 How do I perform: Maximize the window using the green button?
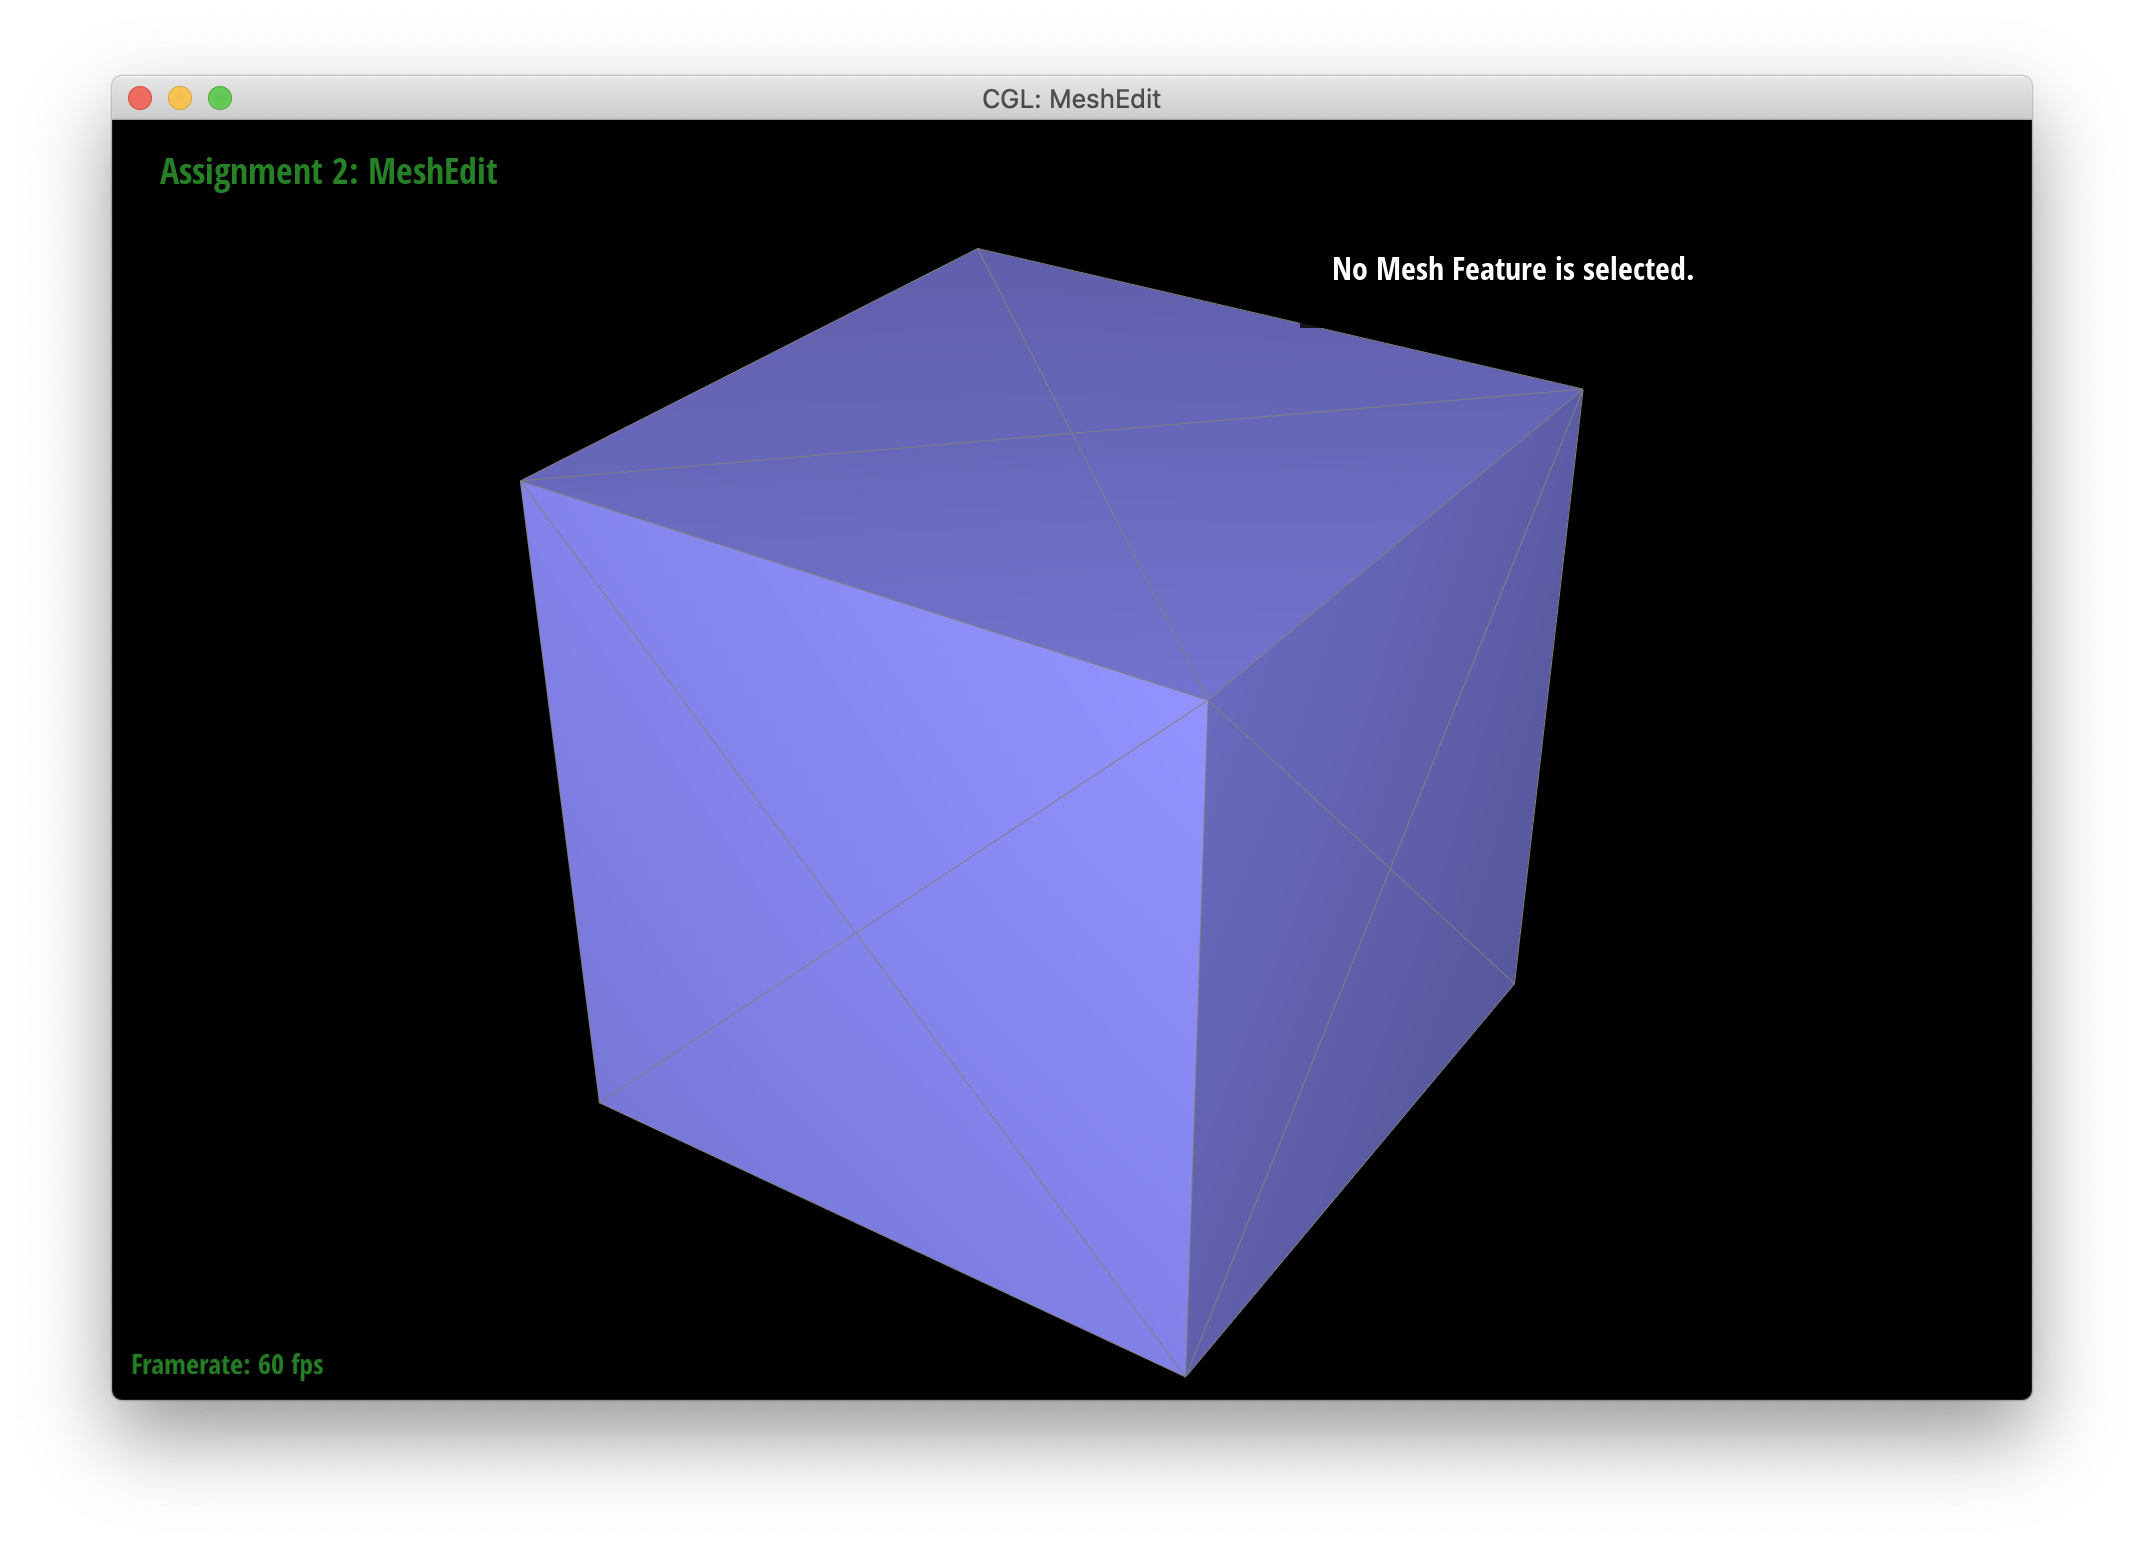point(220,98)
